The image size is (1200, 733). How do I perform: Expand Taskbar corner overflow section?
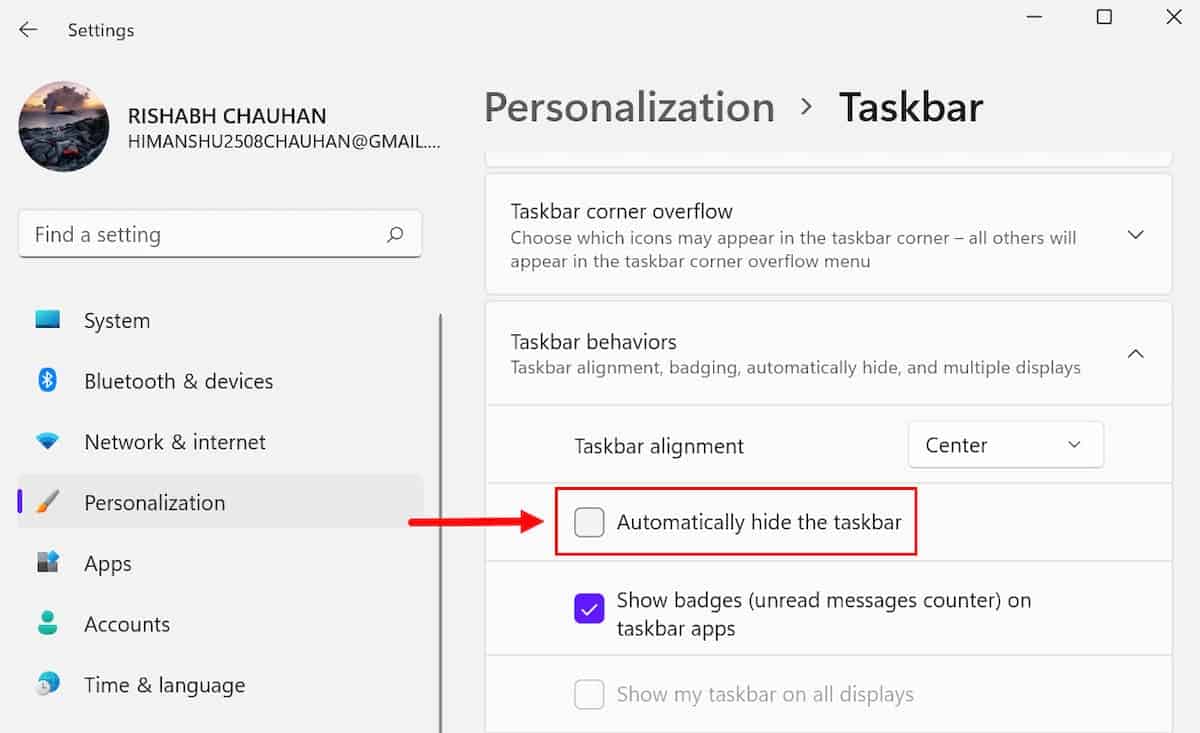click(x=1135, y=234)
